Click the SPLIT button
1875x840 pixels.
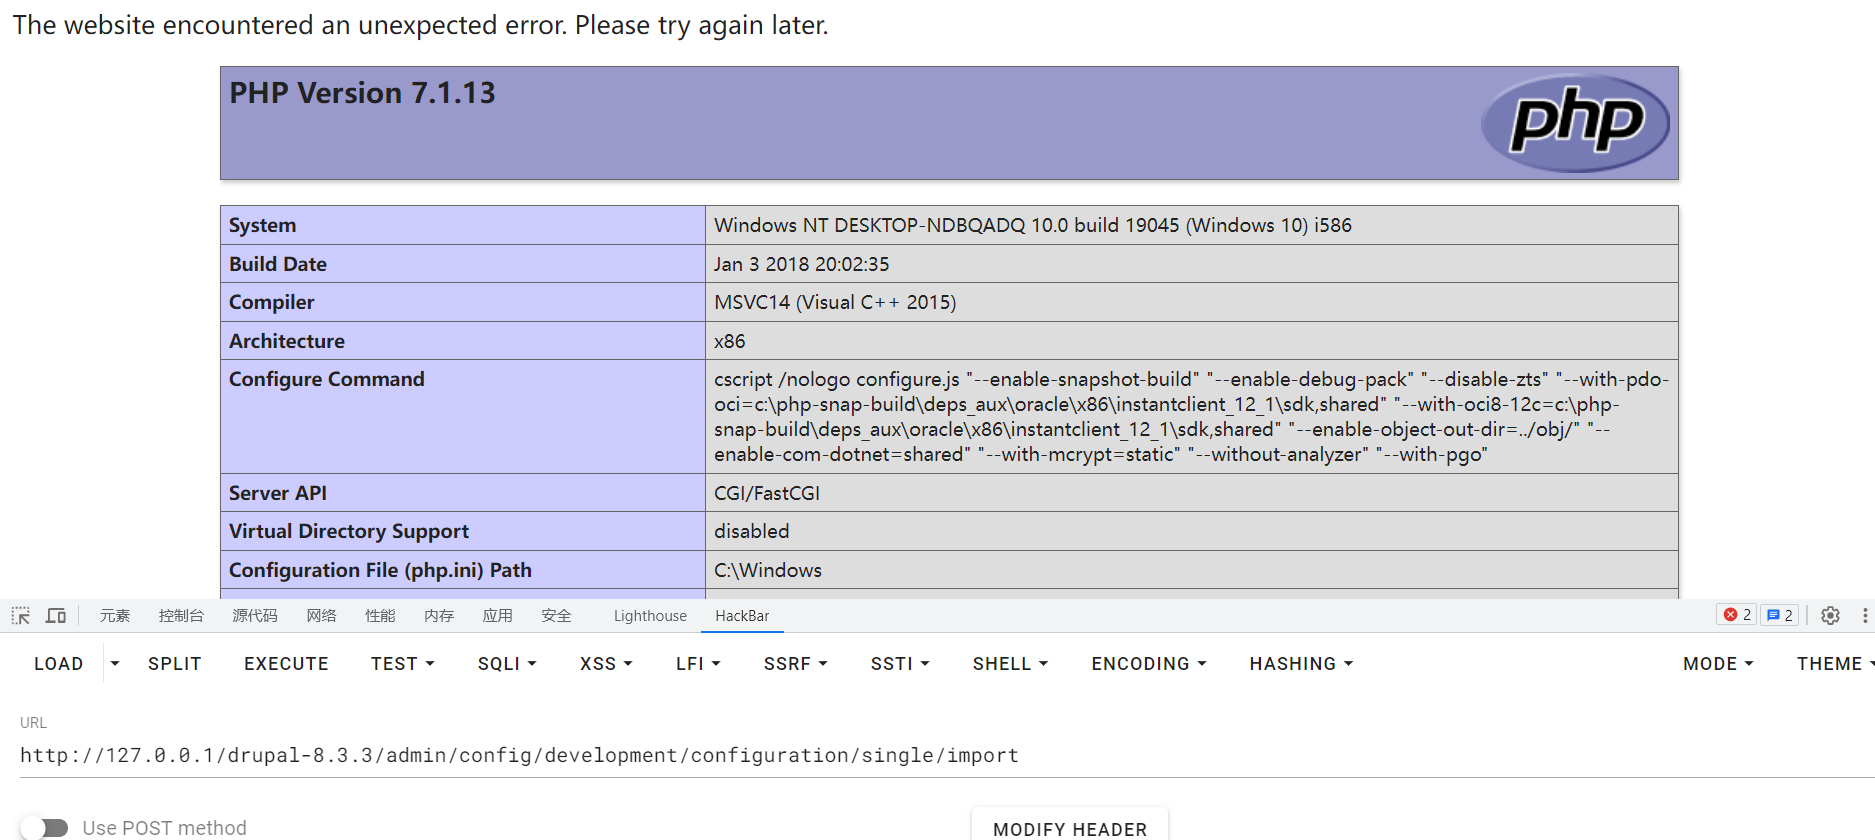[175, 664]
